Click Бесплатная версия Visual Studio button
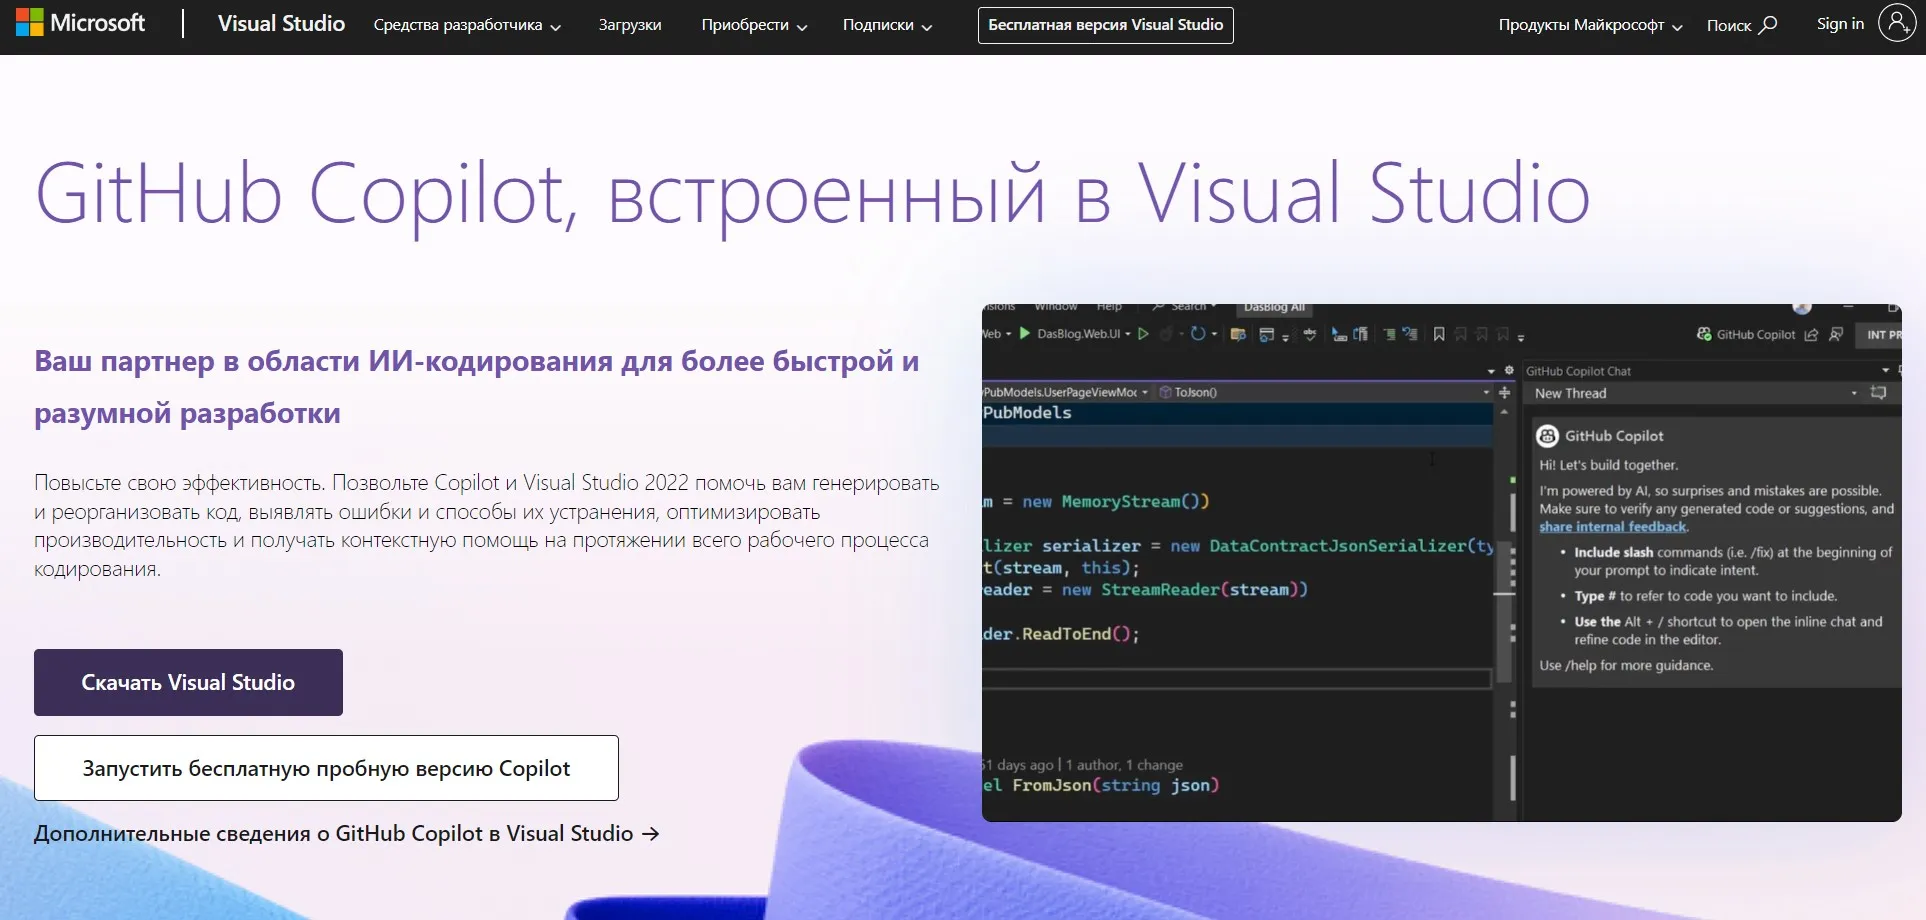Image resolution: width=1926 pixels, height=920 pixels. [x=1106, y=25]
